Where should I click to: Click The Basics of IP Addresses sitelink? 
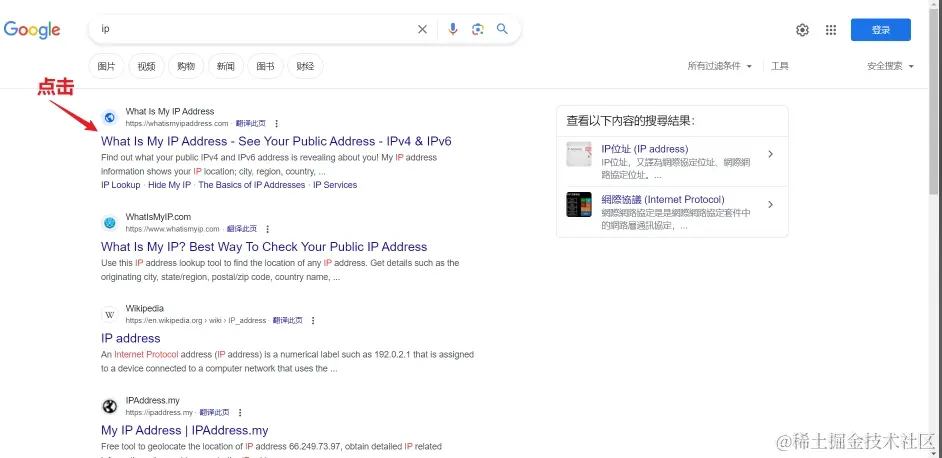click(x=252, y=185)
